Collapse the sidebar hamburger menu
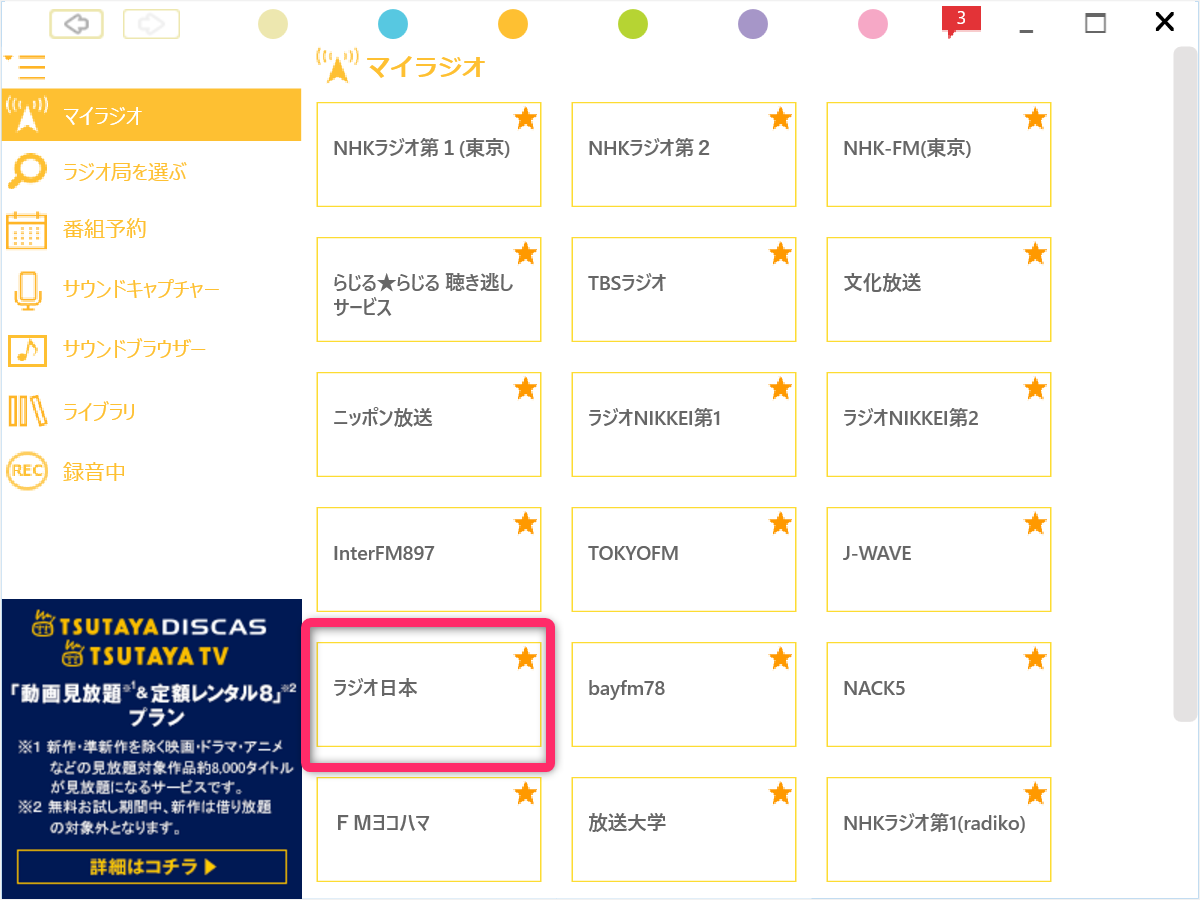The image size is (1200, 900). point(30,65)
